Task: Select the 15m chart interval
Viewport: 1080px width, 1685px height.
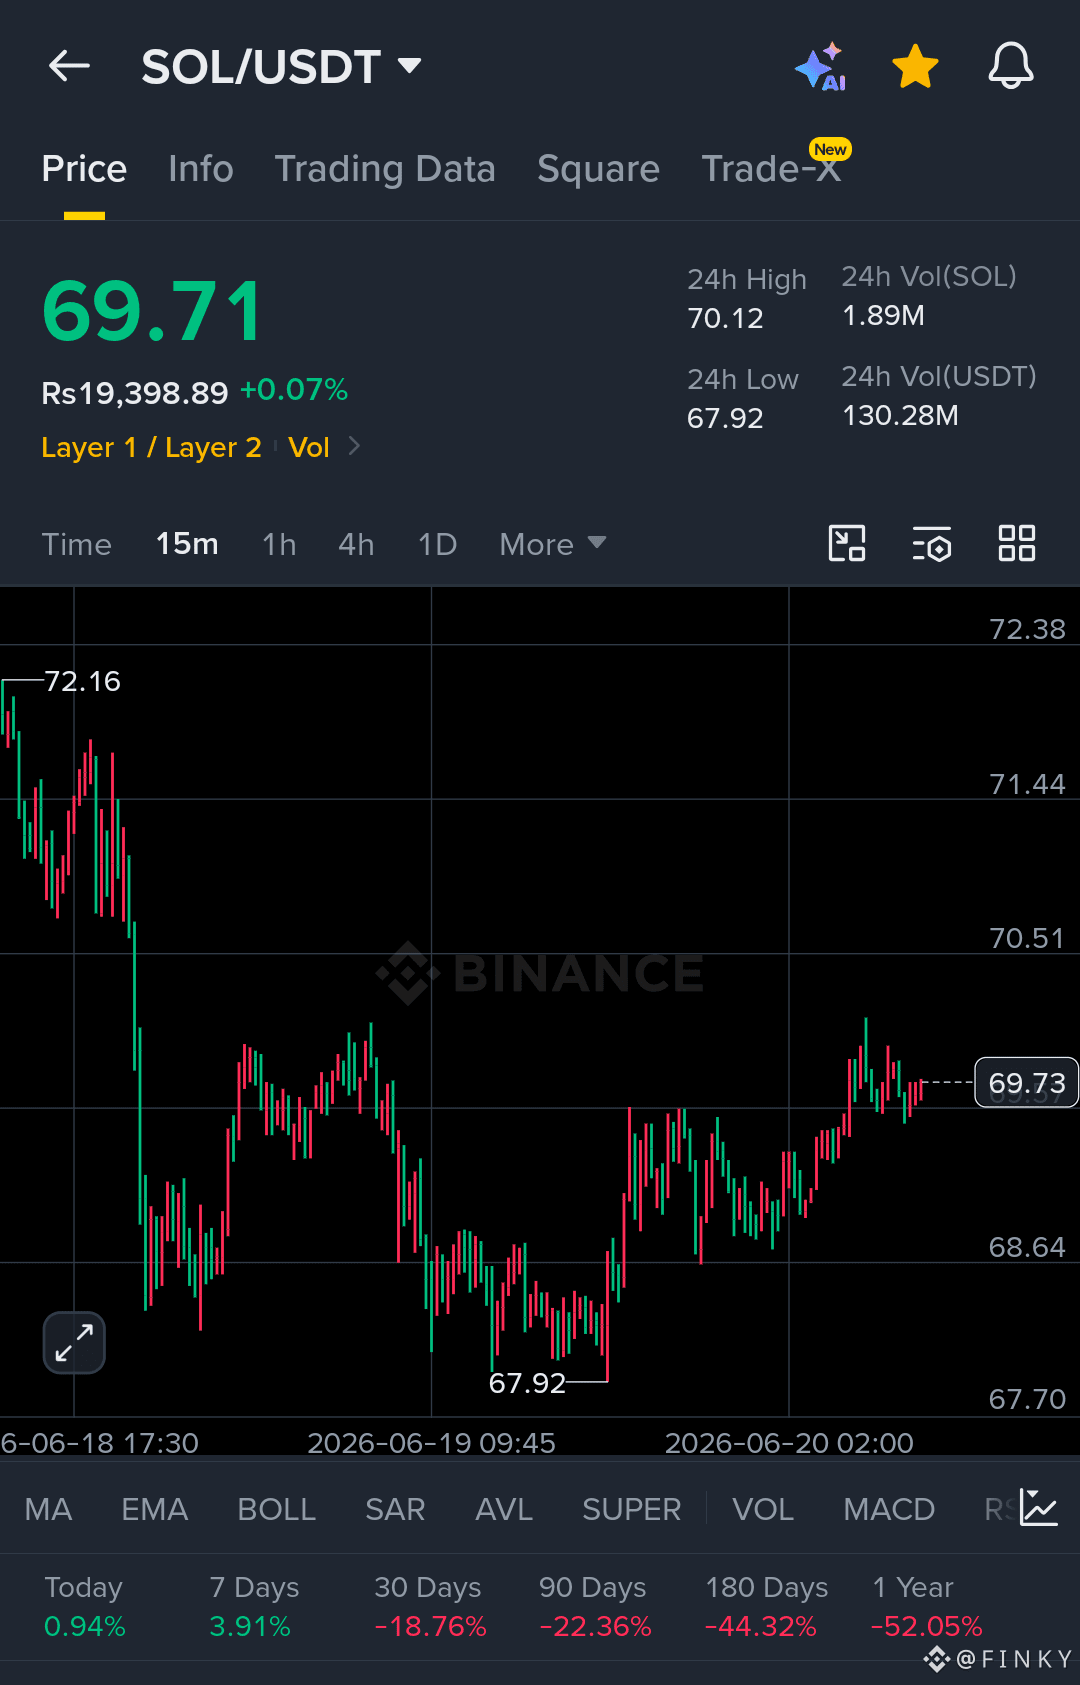Action: tap(187, 544)
